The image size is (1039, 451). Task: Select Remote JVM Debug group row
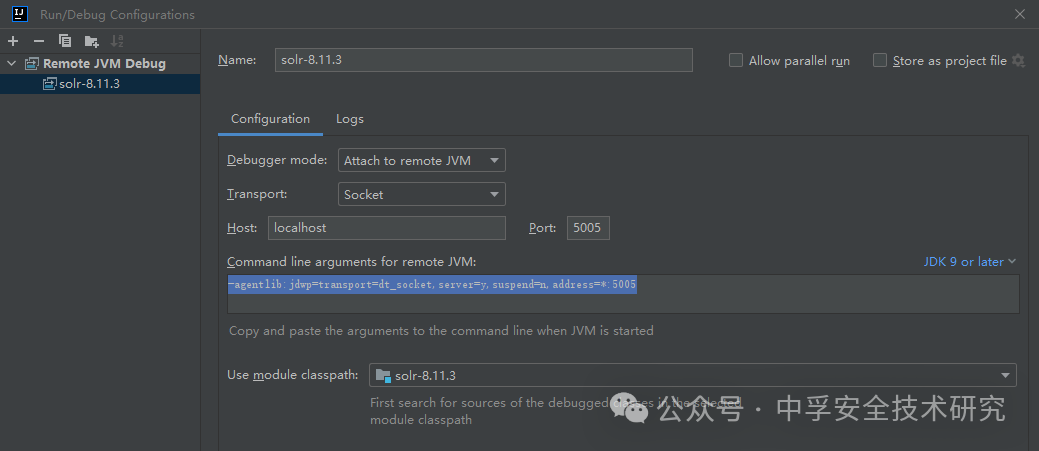100,64
